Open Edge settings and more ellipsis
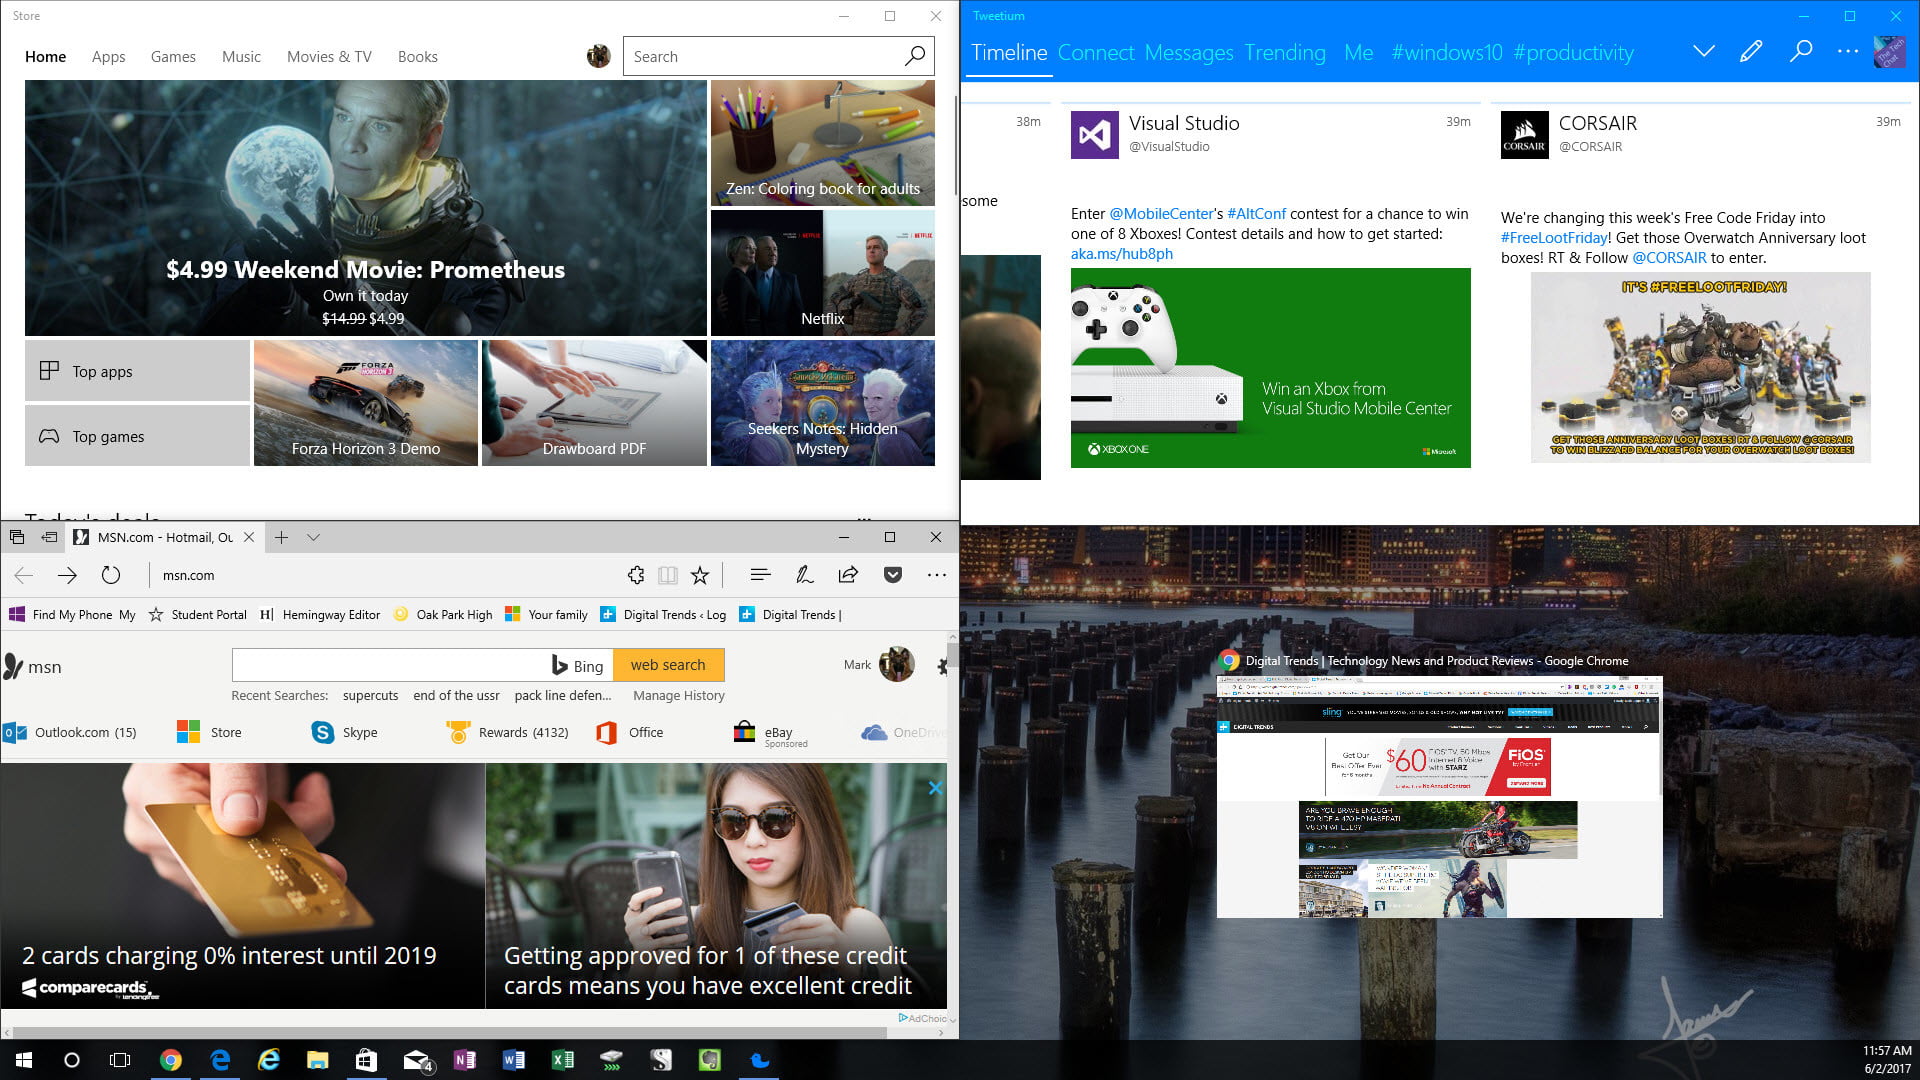Screen dimensions: 1920x1080 [x=936, y=575]
